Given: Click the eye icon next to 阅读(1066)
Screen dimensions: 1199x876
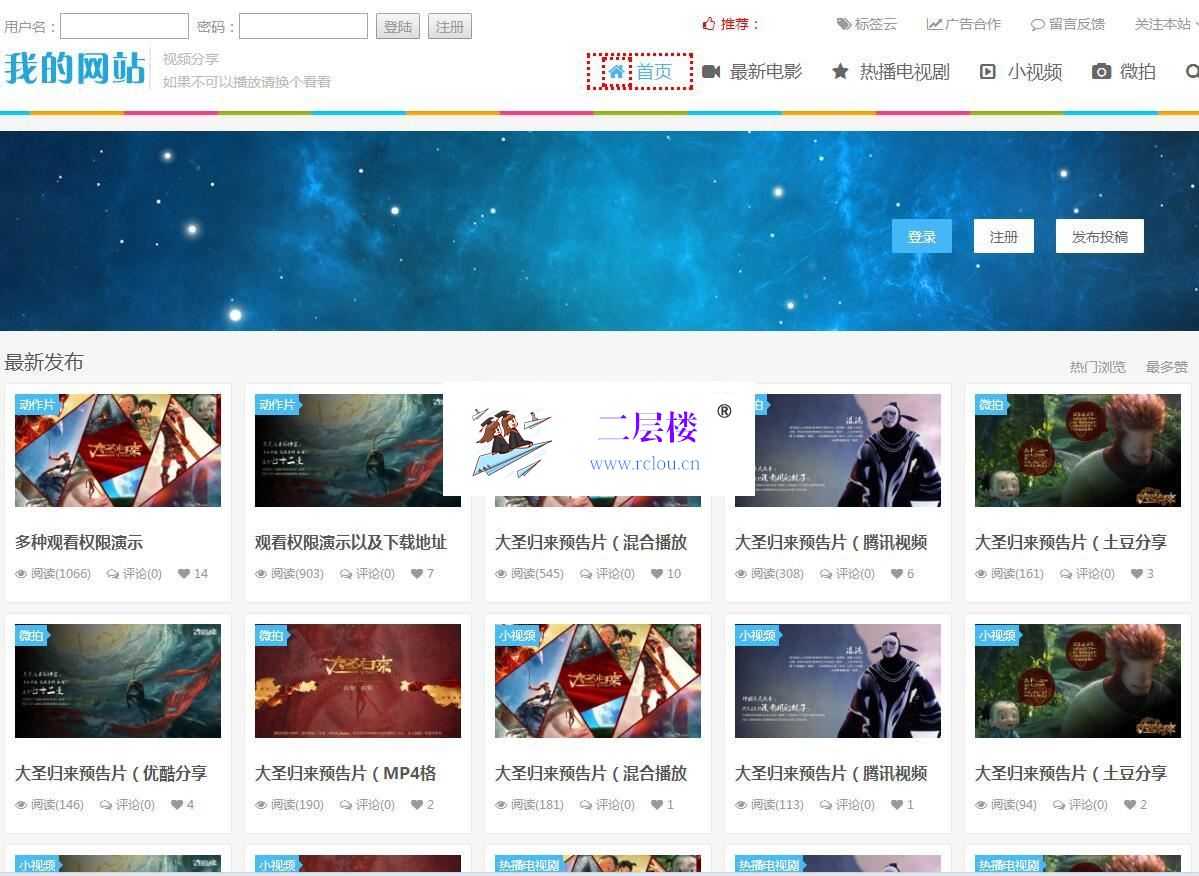Looking at the screenshot, I should point(21,573).
